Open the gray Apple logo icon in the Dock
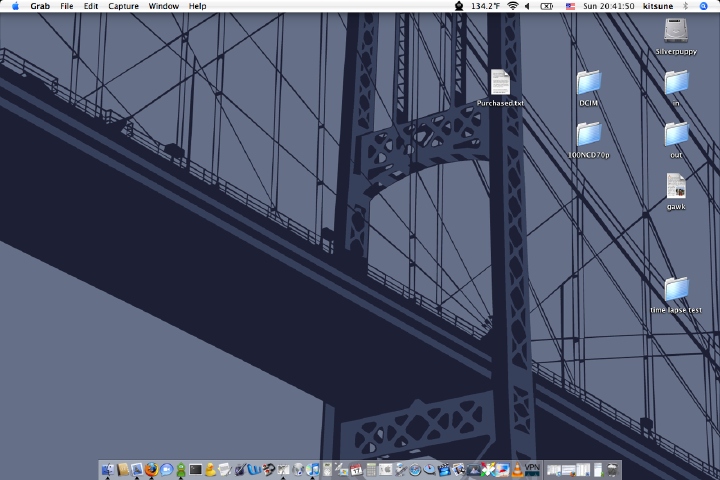Image resolution: width=720 pixels, height=480 pixels. coord(386,469)
